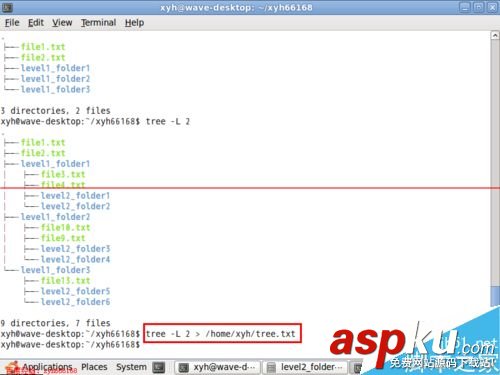The width and height of the screenshot is (500, 375).
Task: Click level2_folder1 in tree output
Action: 75,196
